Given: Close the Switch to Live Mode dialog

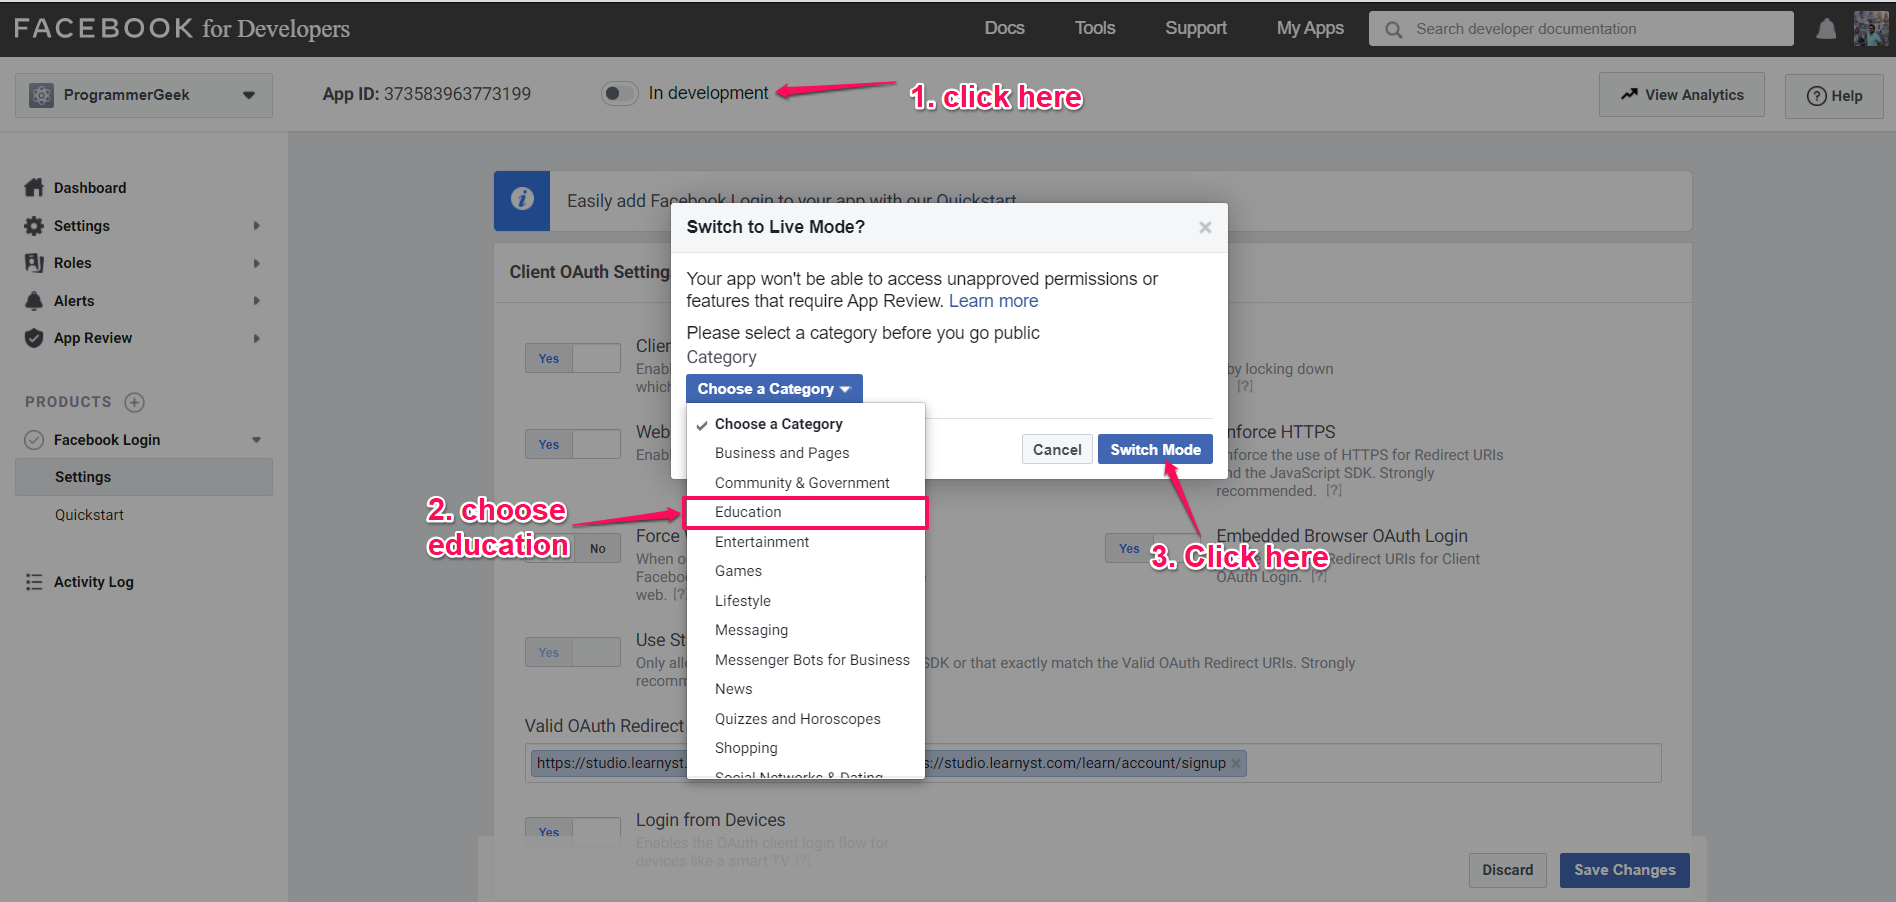Looking at the screenshot, I should (x=1205, y=228).
